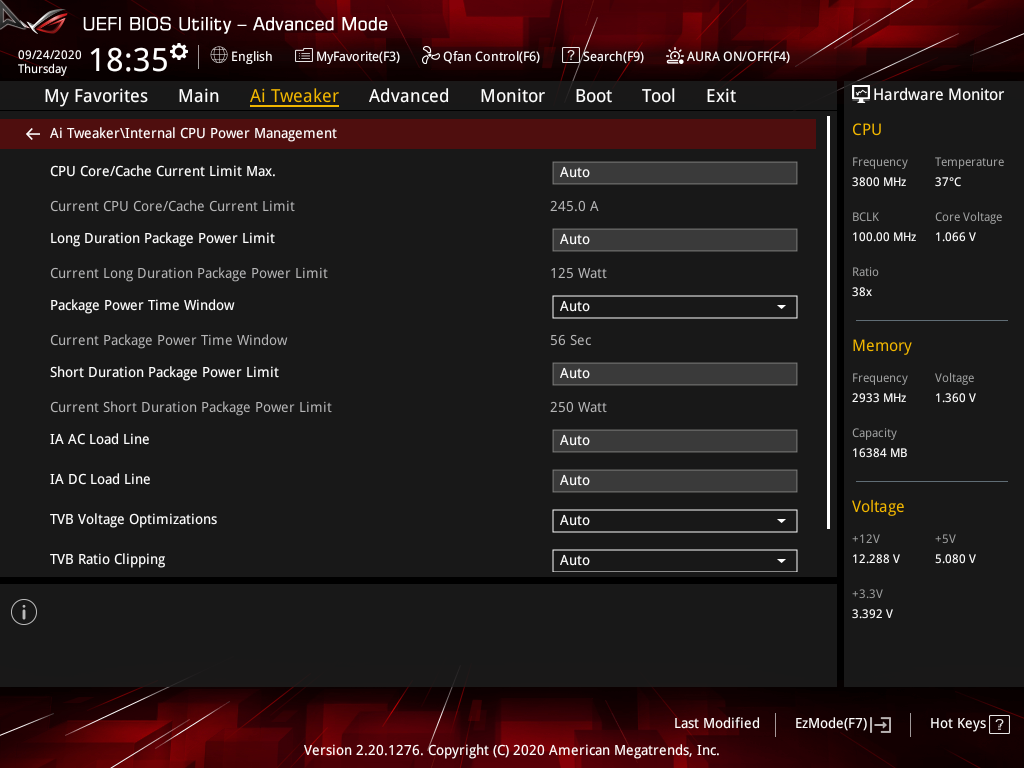This screenshot has height=768, width=1024.
Task: Select the CPU Core/Cache Current Limit Max. label
Action: 163,171
